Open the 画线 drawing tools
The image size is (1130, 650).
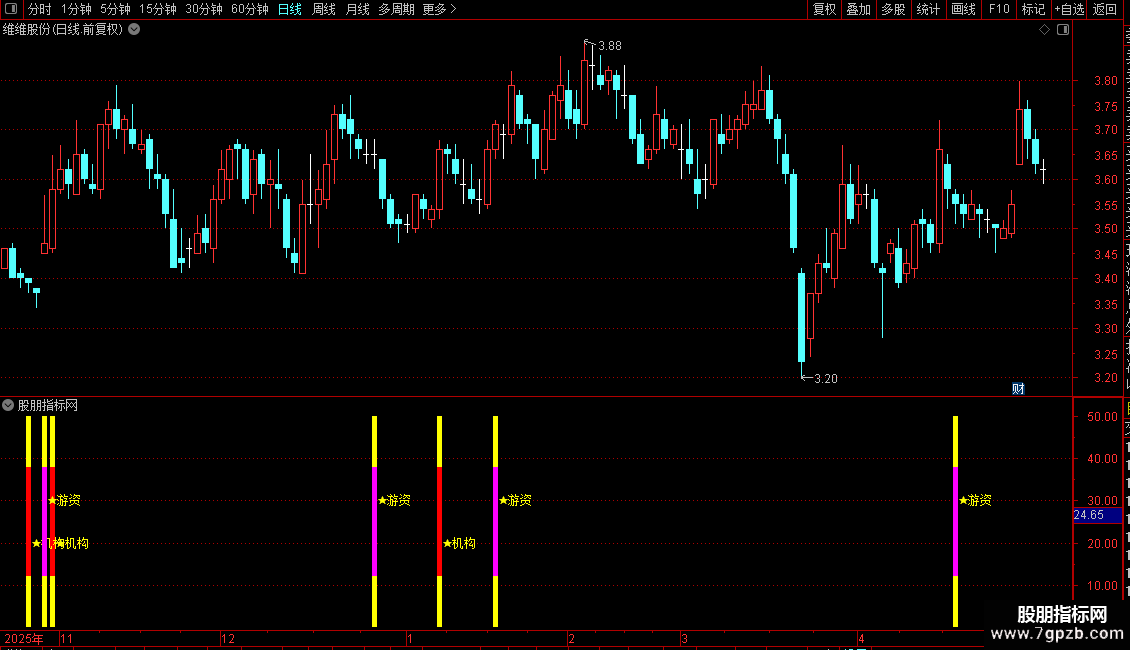point(964,9)
